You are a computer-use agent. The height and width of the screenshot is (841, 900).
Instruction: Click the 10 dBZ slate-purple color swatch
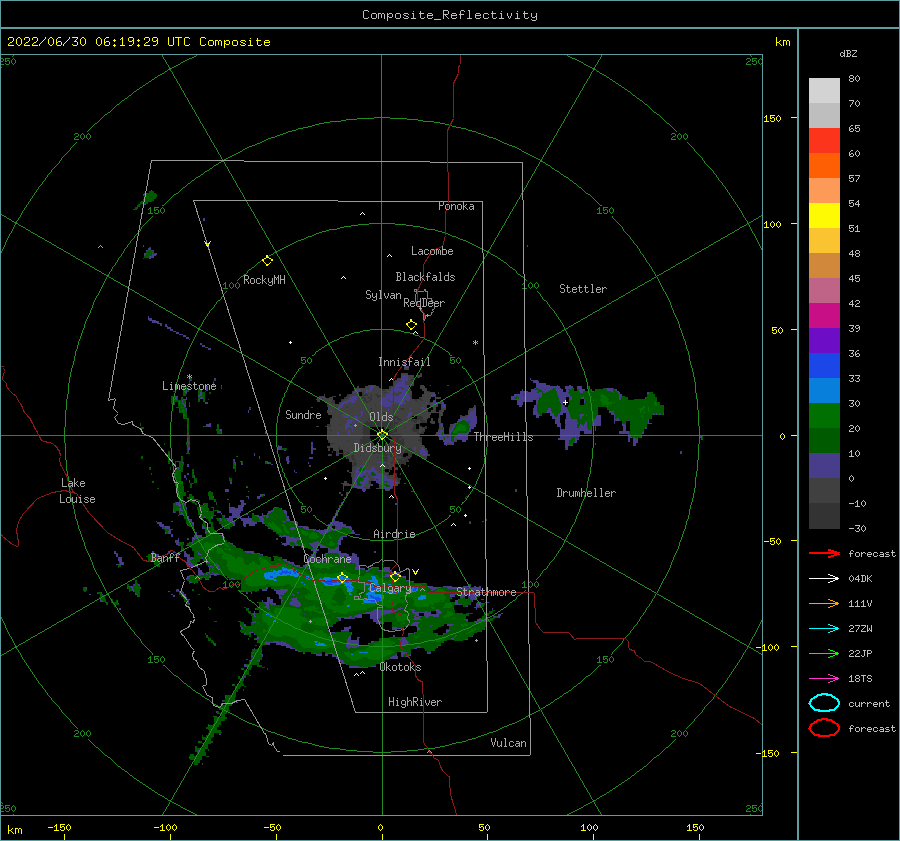click(x=824, y=466)
